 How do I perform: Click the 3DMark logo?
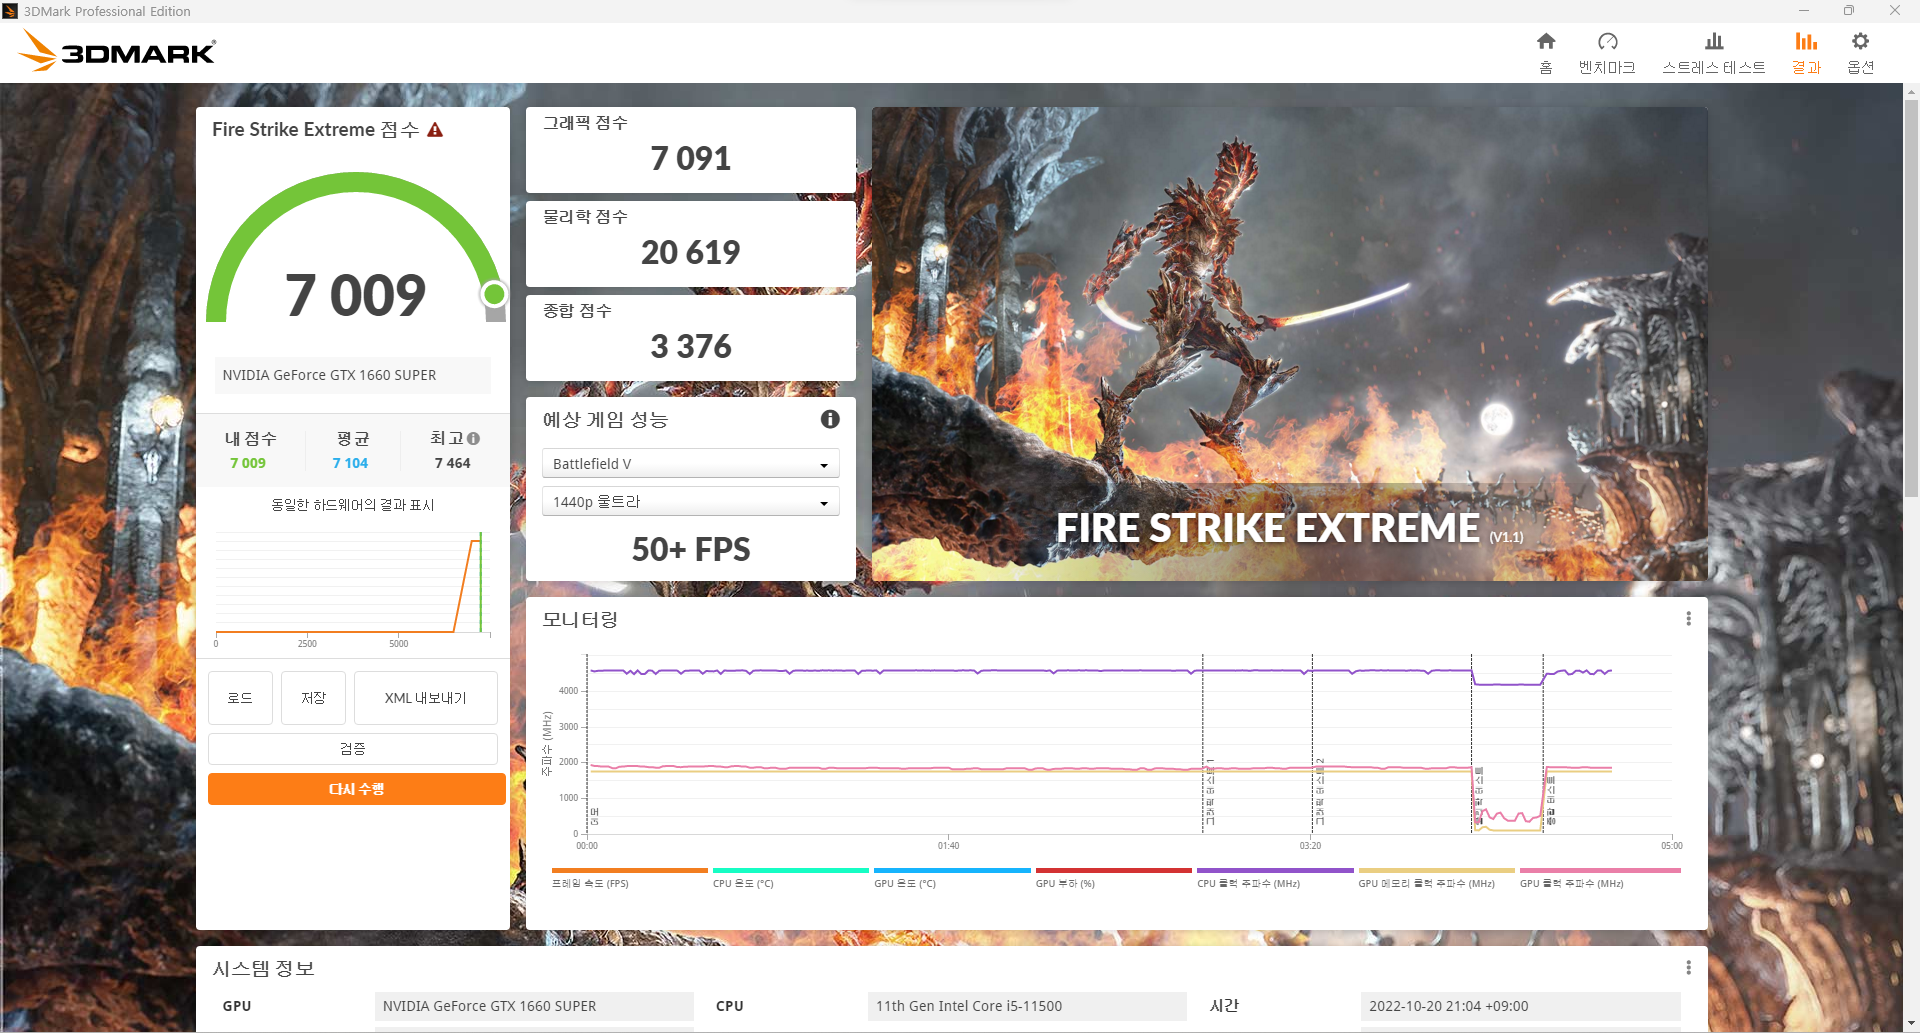click(118, 51)
